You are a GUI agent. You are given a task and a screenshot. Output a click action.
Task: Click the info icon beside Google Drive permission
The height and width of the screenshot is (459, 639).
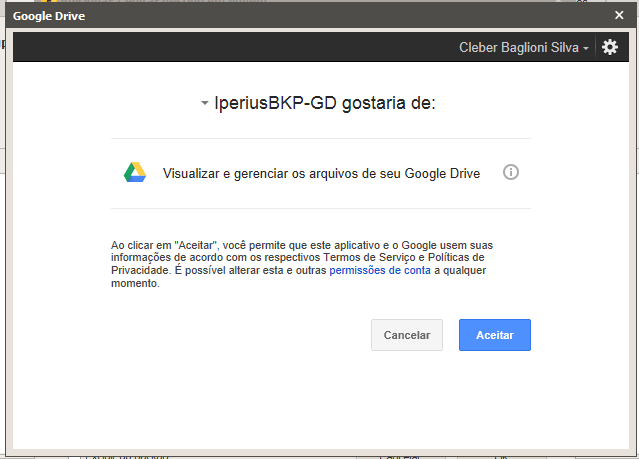coord(511,172)
